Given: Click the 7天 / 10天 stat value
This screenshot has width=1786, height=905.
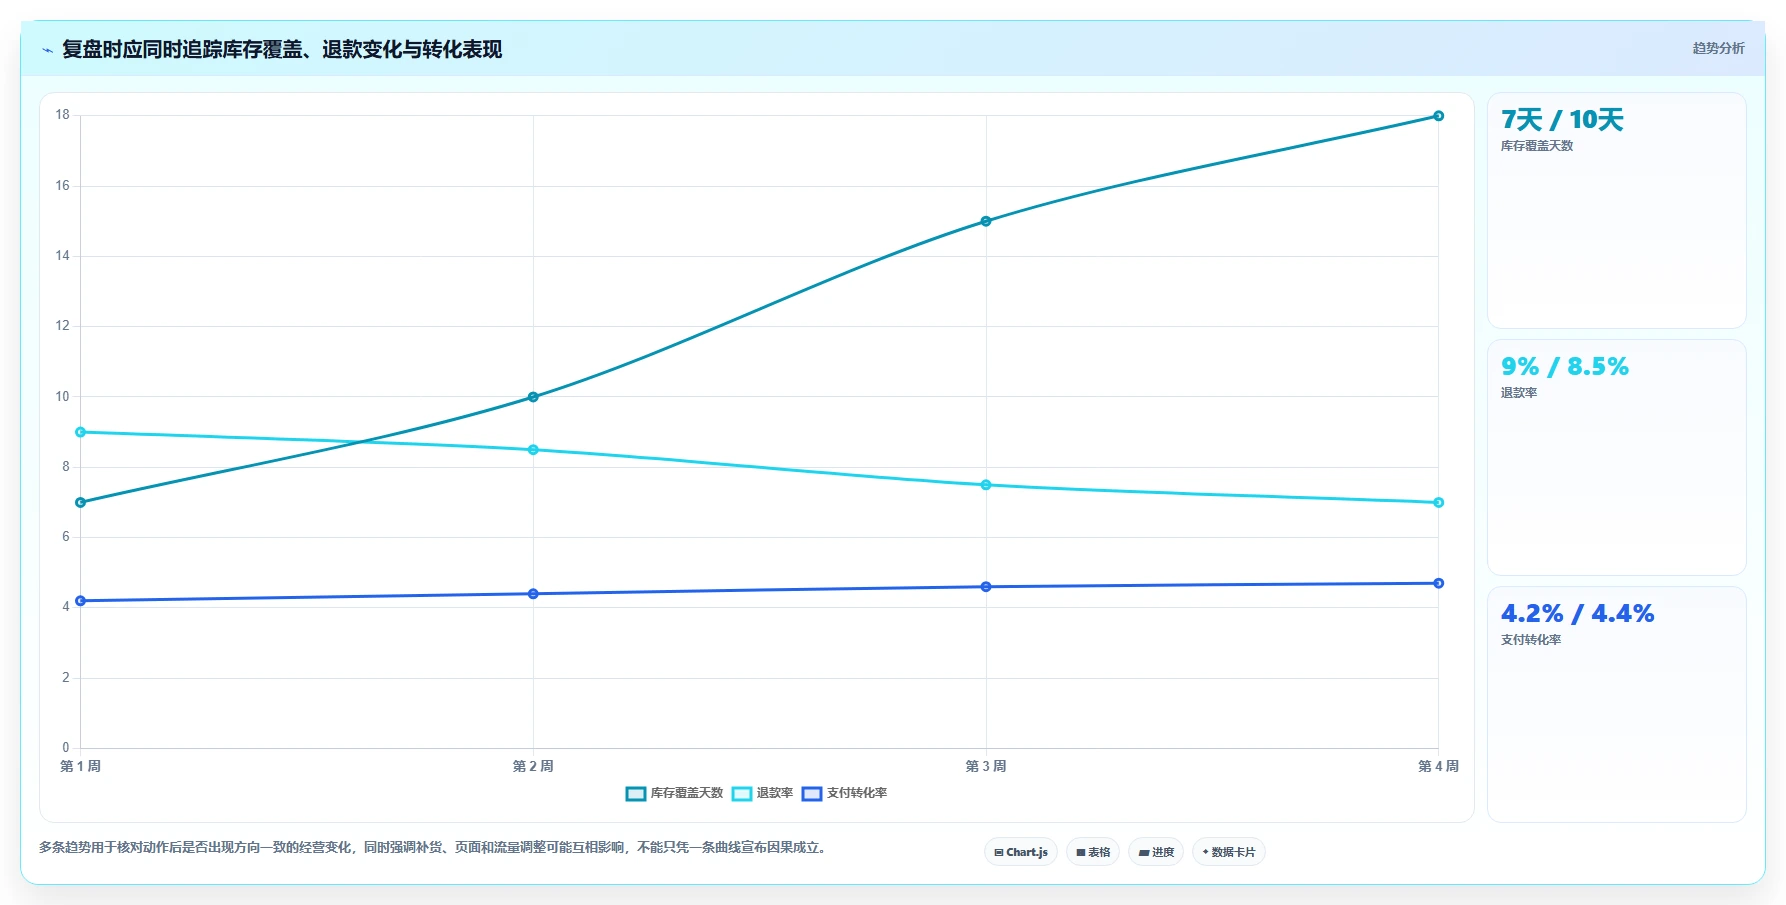Looking at the screenshot, I should (1562, 120).
